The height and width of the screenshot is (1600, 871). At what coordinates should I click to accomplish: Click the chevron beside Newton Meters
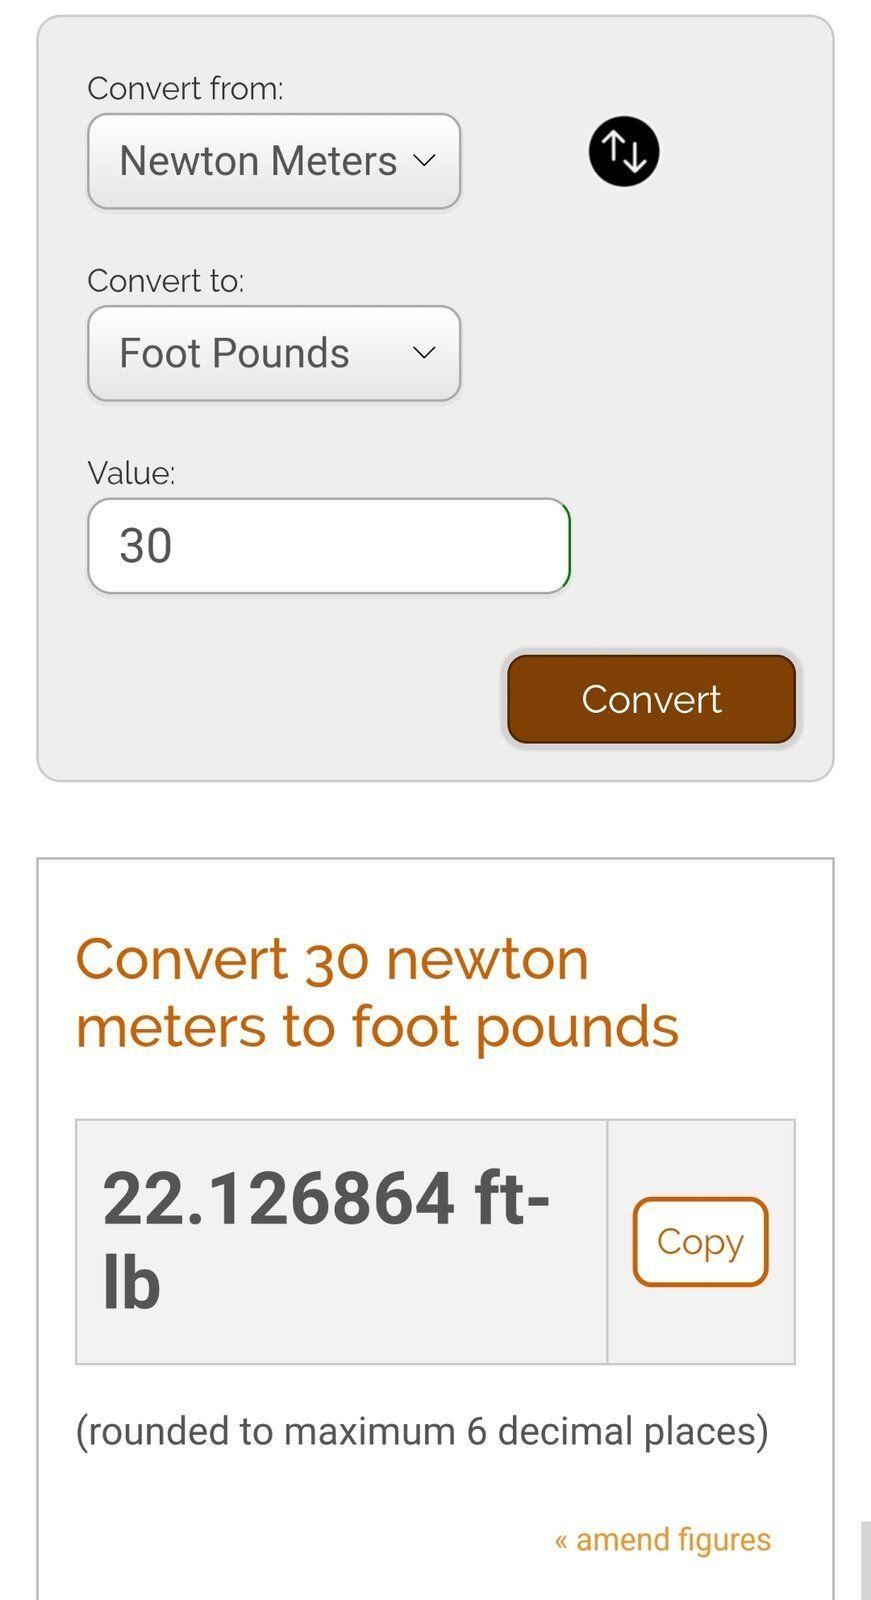(x=424, y=161)
